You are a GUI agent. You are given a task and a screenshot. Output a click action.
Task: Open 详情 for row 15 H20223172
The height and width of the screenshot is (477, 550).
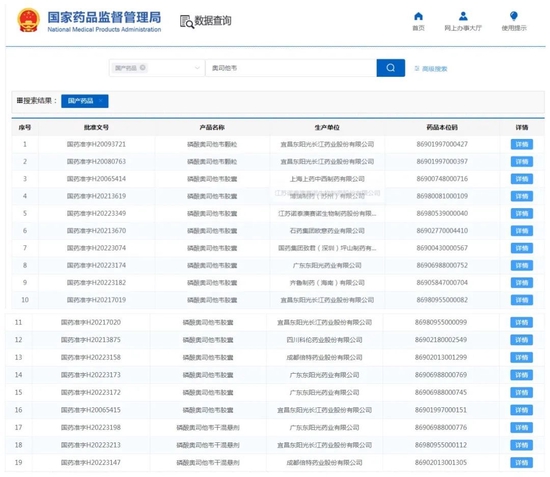pos(521,392)
